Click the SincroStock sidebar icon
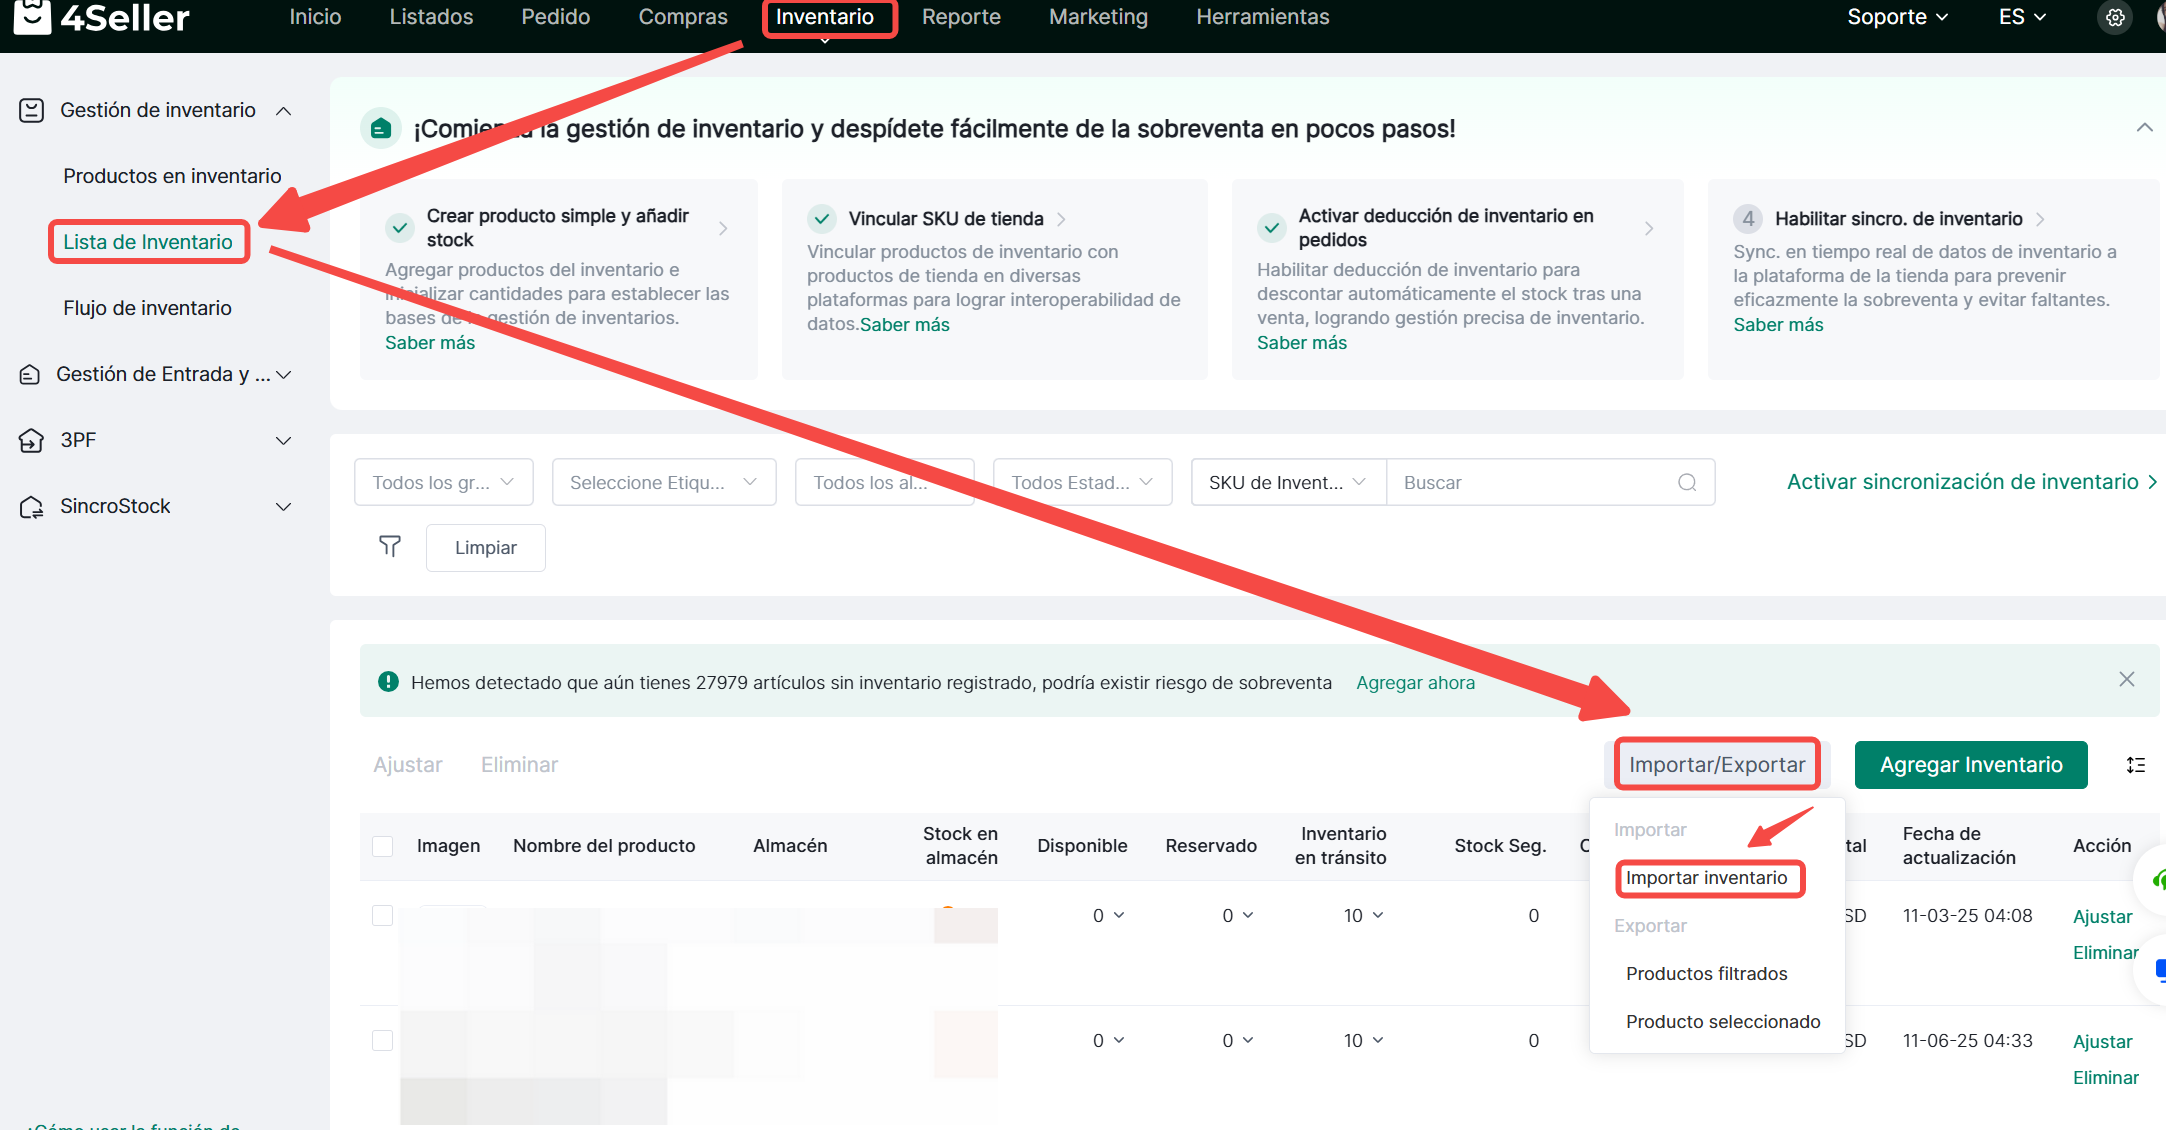Screen dimensions: 2166x1130 click(x=31, y=507)
